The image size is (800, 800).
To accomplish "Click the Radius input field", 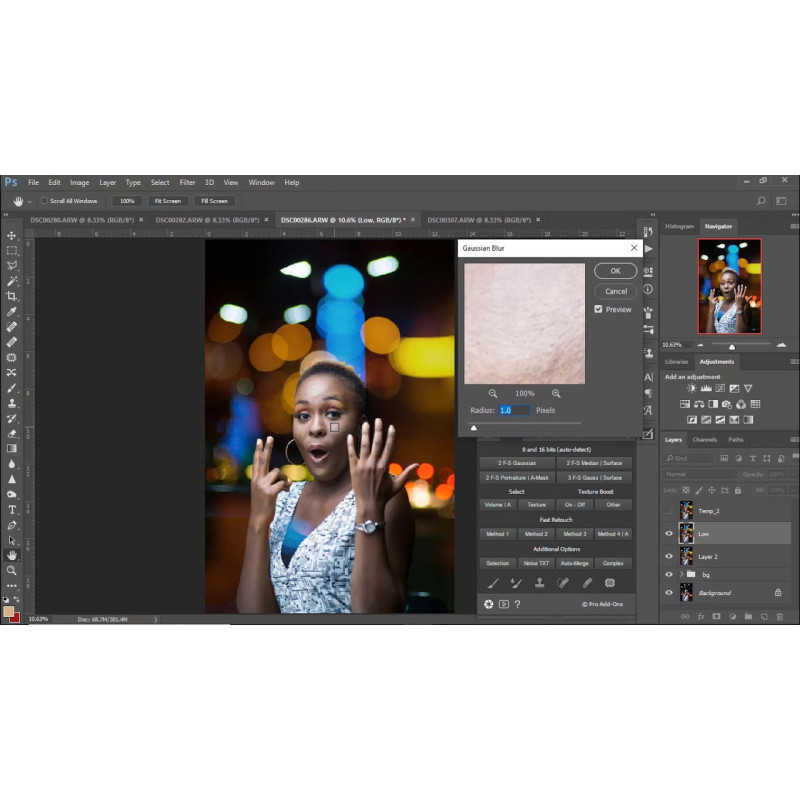I will coord(513,410).
